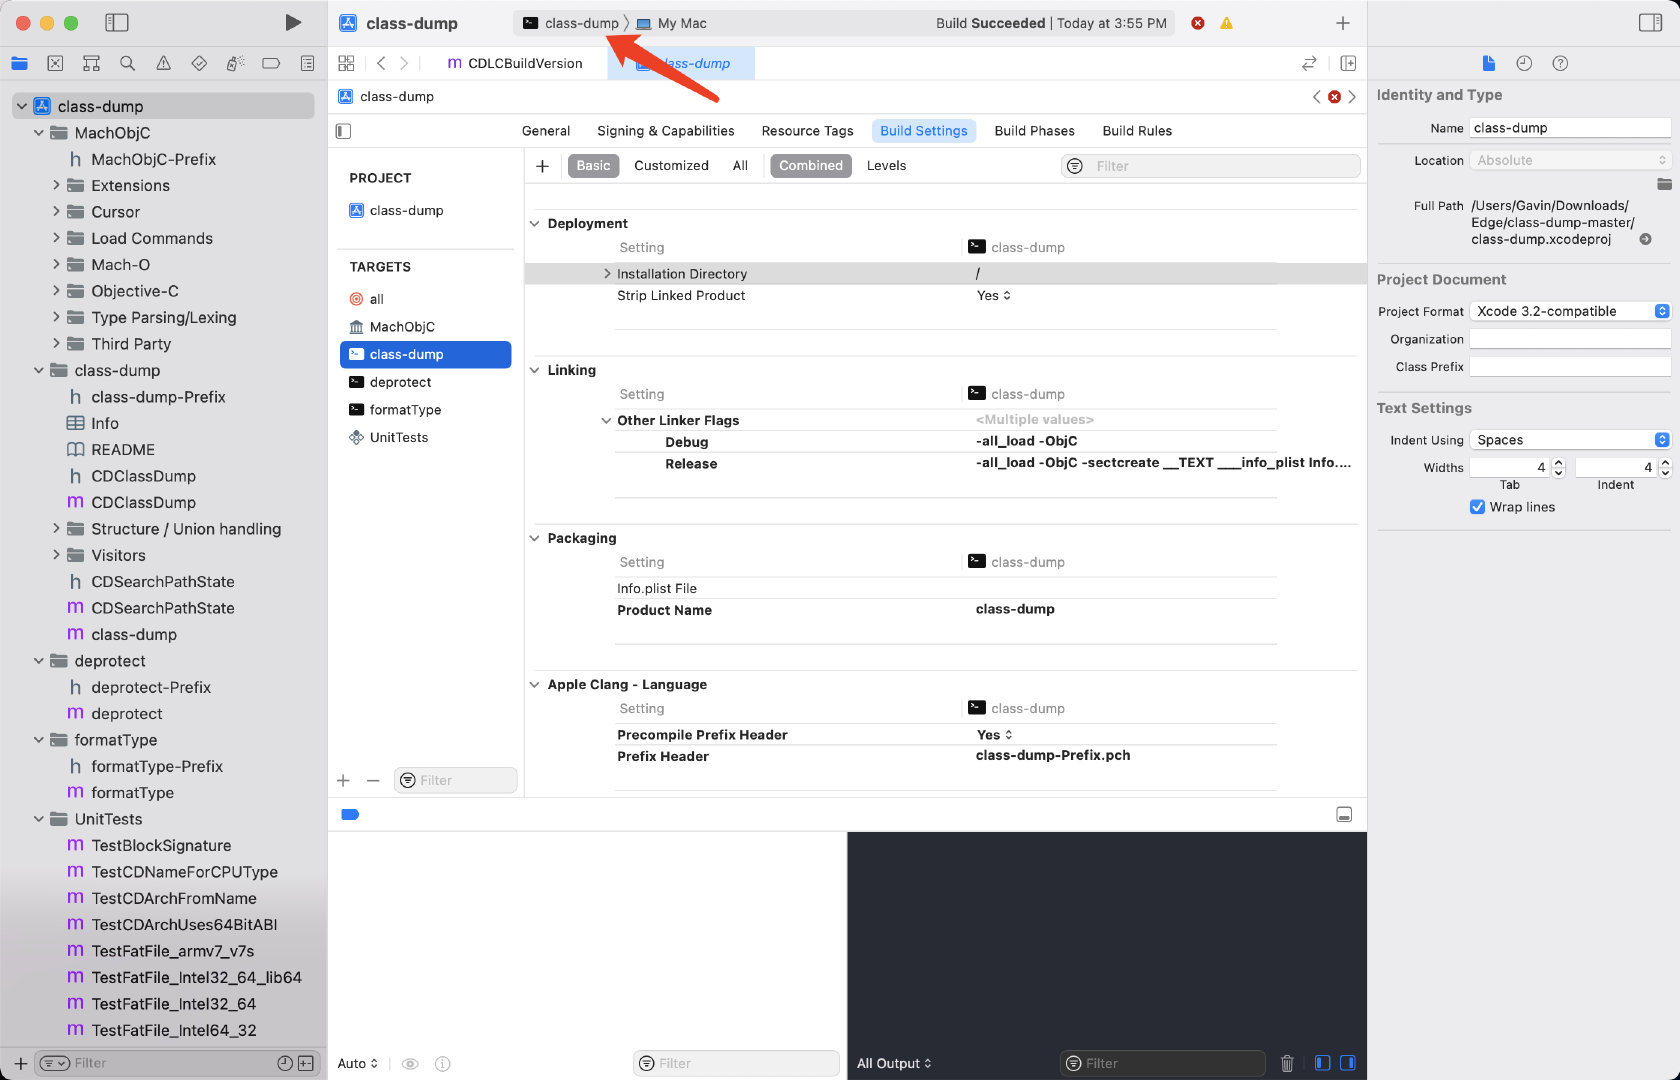Toggle console pane in debug area

pyautogui.click(x=1347, y=1063)
